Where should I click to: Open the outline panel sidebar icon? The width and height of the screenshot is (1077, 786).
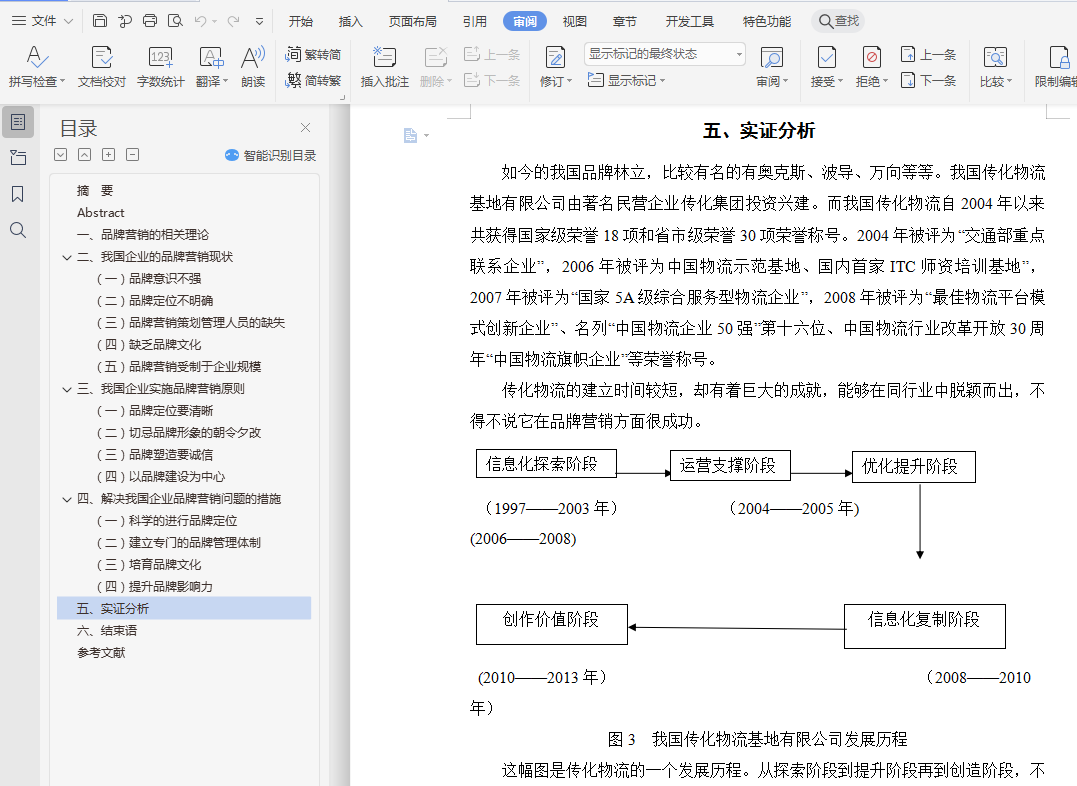(x=18, y=122)
